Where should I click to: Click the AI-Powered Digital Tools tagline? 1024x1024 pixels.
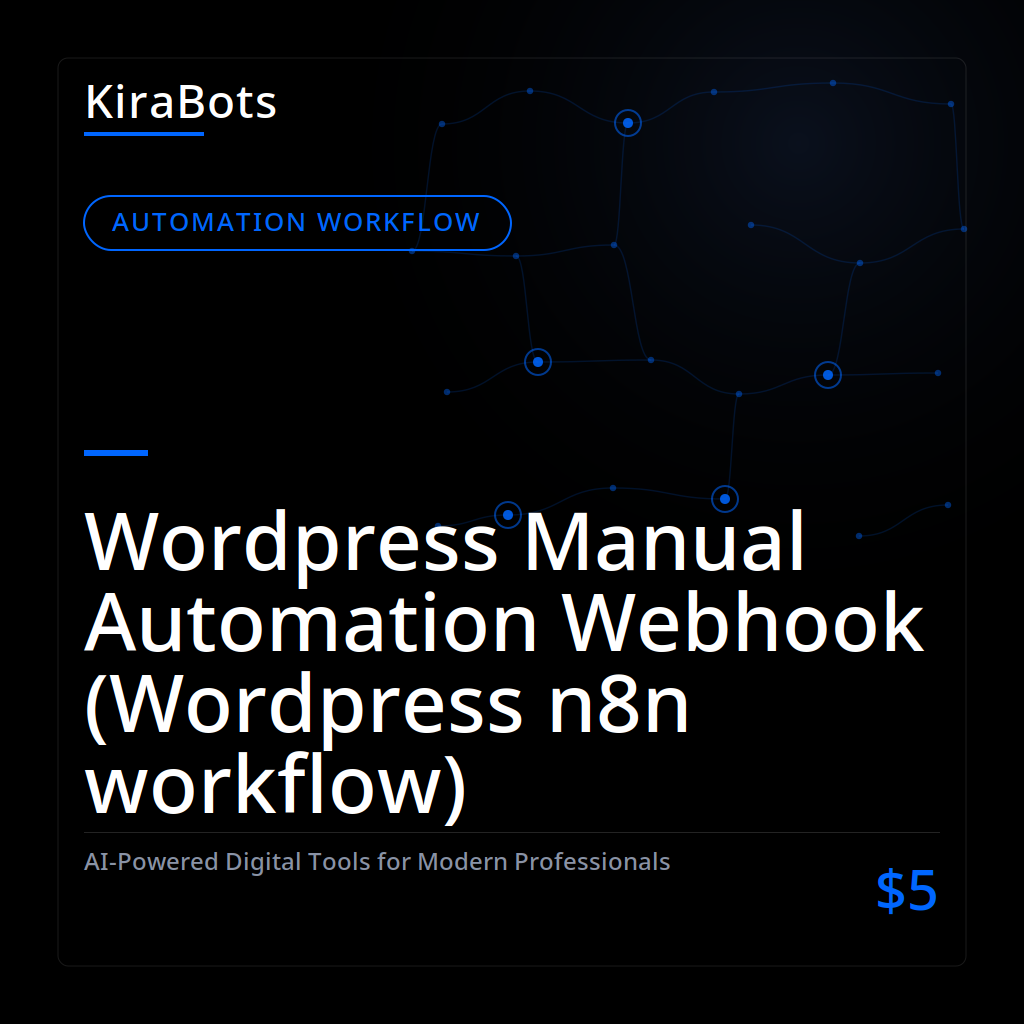click(377, 862)
